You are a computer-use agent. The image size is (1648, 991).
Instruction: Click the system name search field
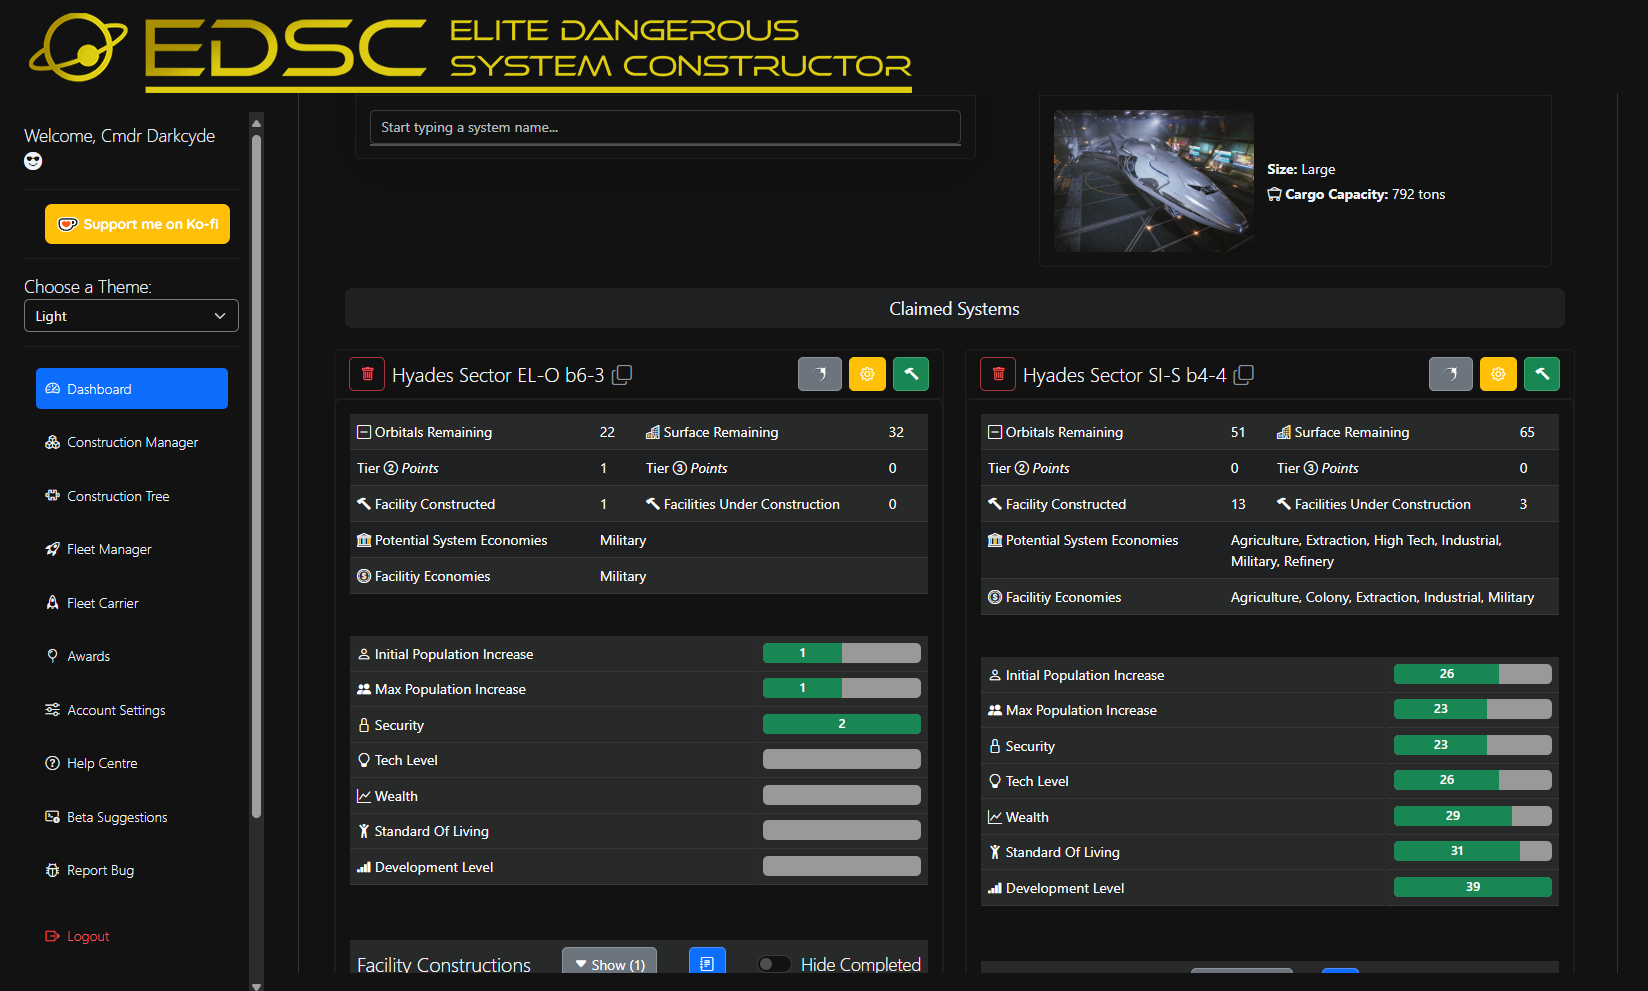coord(665,127)
